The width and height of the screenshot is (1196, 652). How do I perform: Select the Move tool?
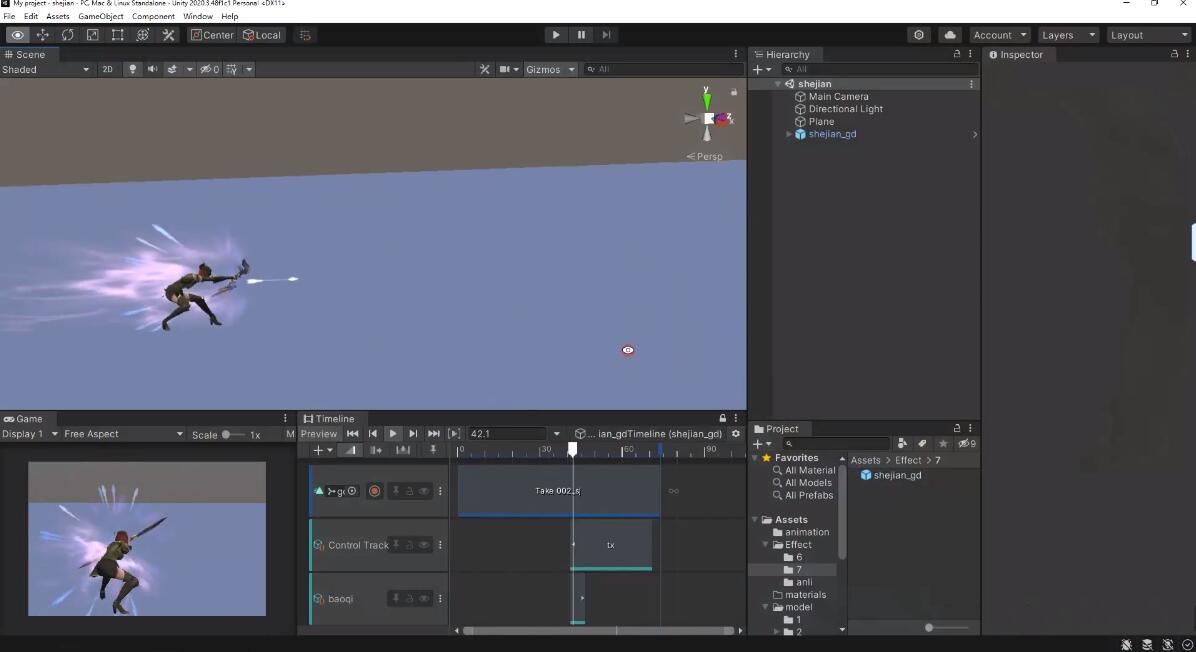[43, 35]
